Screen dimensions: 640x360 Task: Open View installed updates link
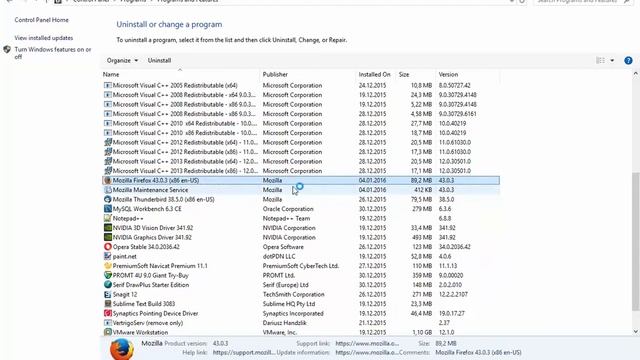click(44, 38)
